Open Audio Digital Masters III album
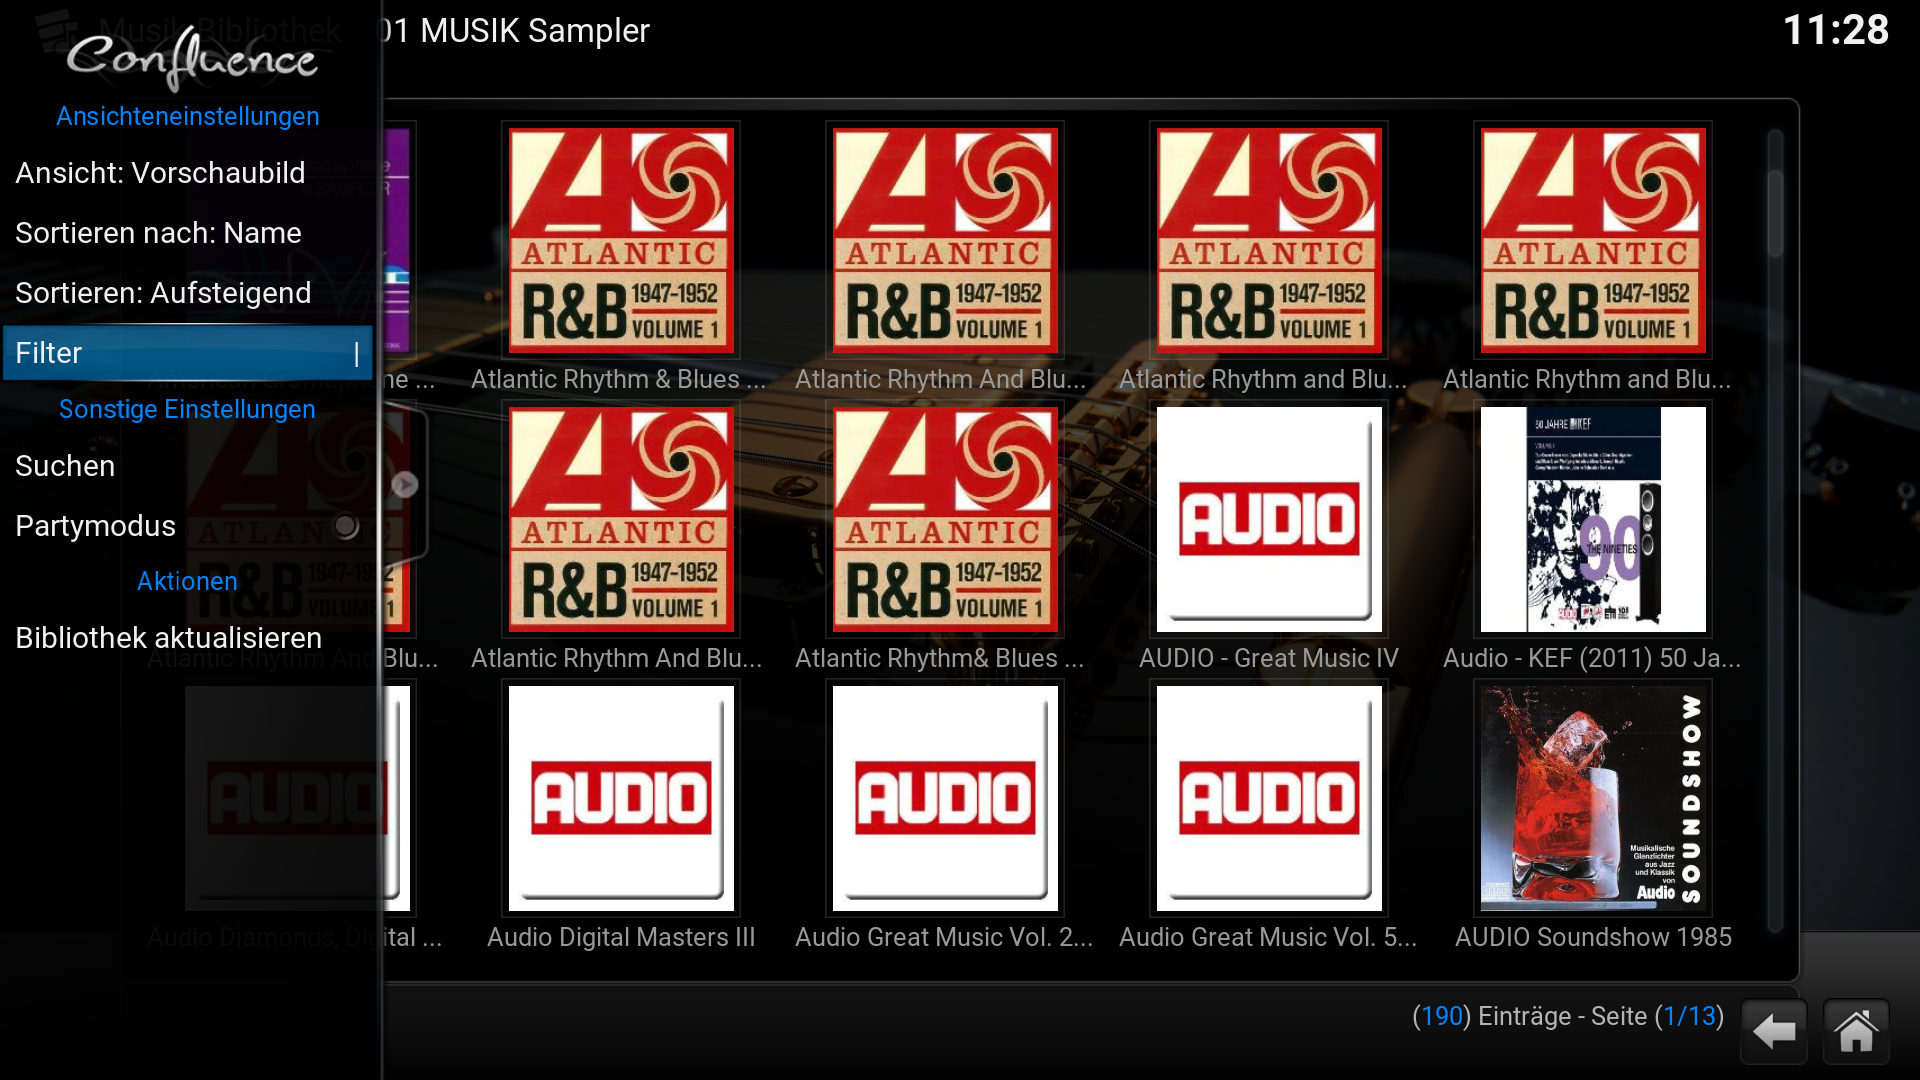Viewport: 1920px width, 1080px height. (x=621, y=798)
